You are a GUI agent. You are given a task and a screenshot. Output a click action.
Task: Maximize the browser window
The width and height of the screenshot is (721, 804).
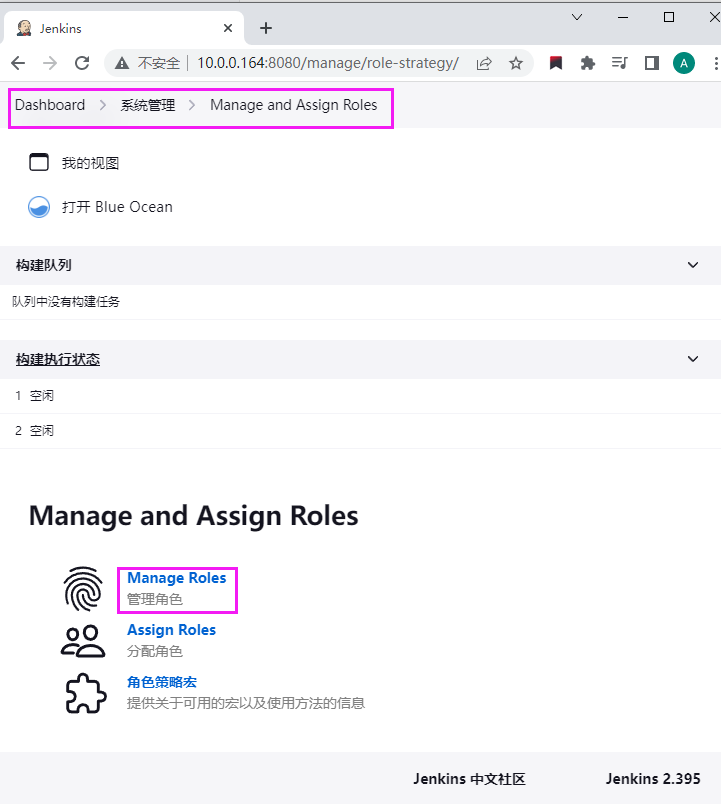669,17
